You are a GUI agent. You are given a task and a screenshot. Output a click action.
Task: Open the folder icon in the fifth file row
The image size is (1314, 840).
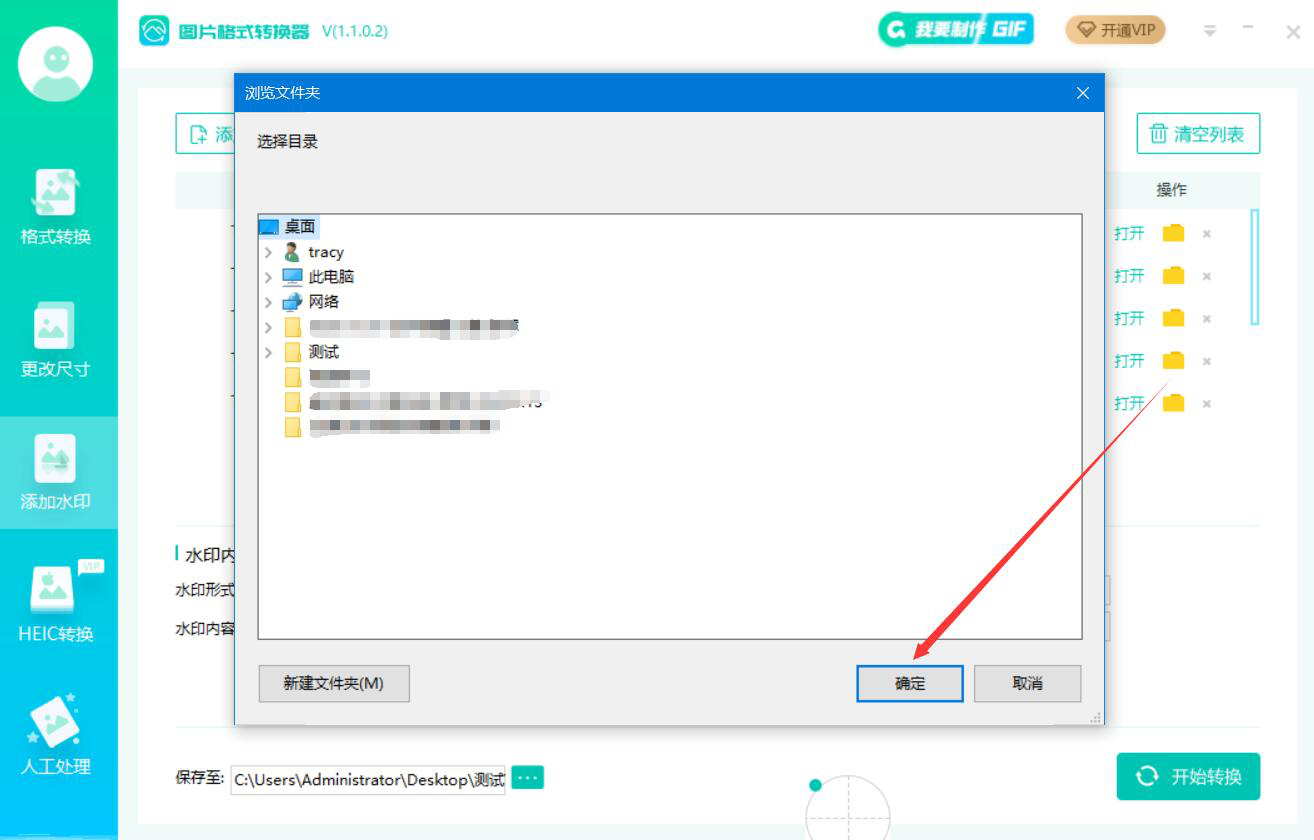[1173, 403]
